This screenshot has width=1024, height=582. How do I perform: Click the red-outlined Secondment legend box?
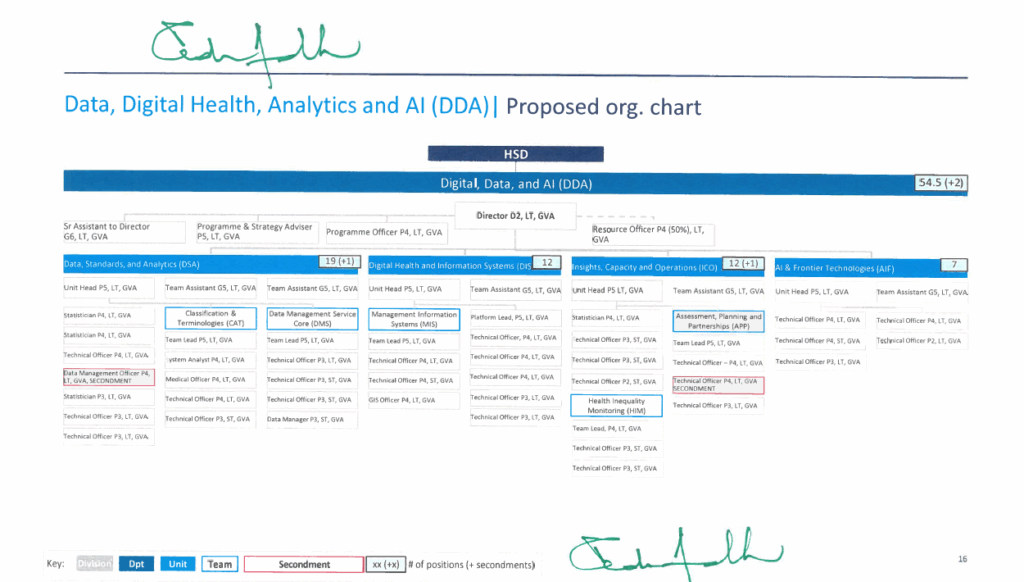pos(303,564)
